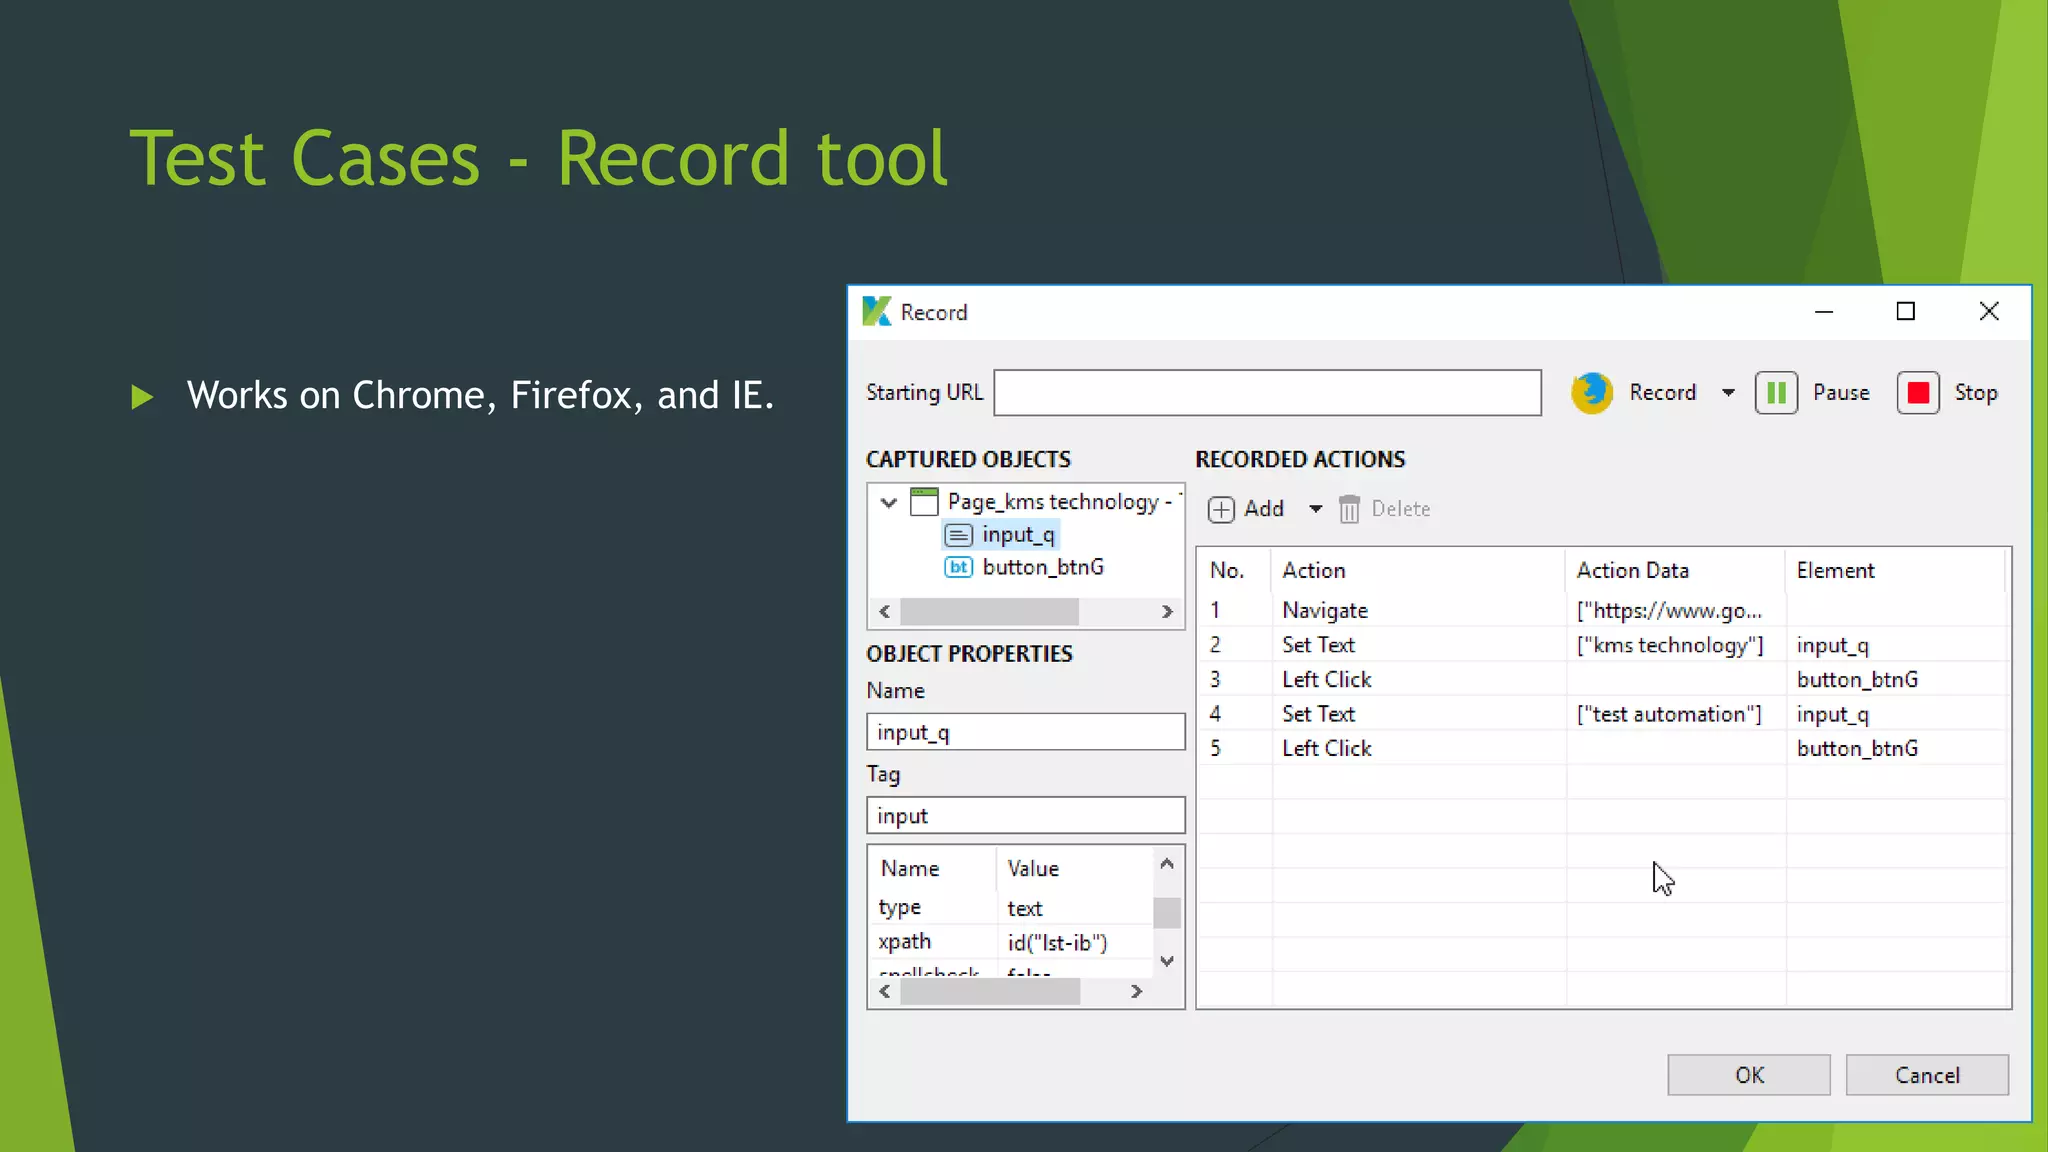Select the xpath value id("lst-ib")
The image size is (2048, 1152).
click(1057, 943)
